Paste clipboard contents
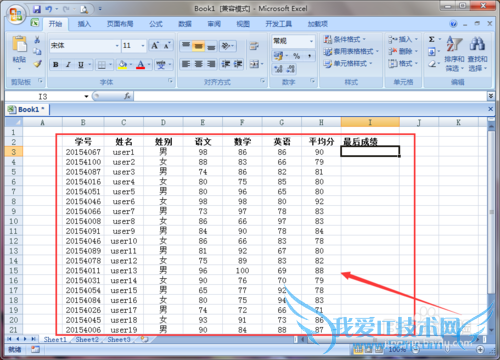 click(x=19, y=53)
